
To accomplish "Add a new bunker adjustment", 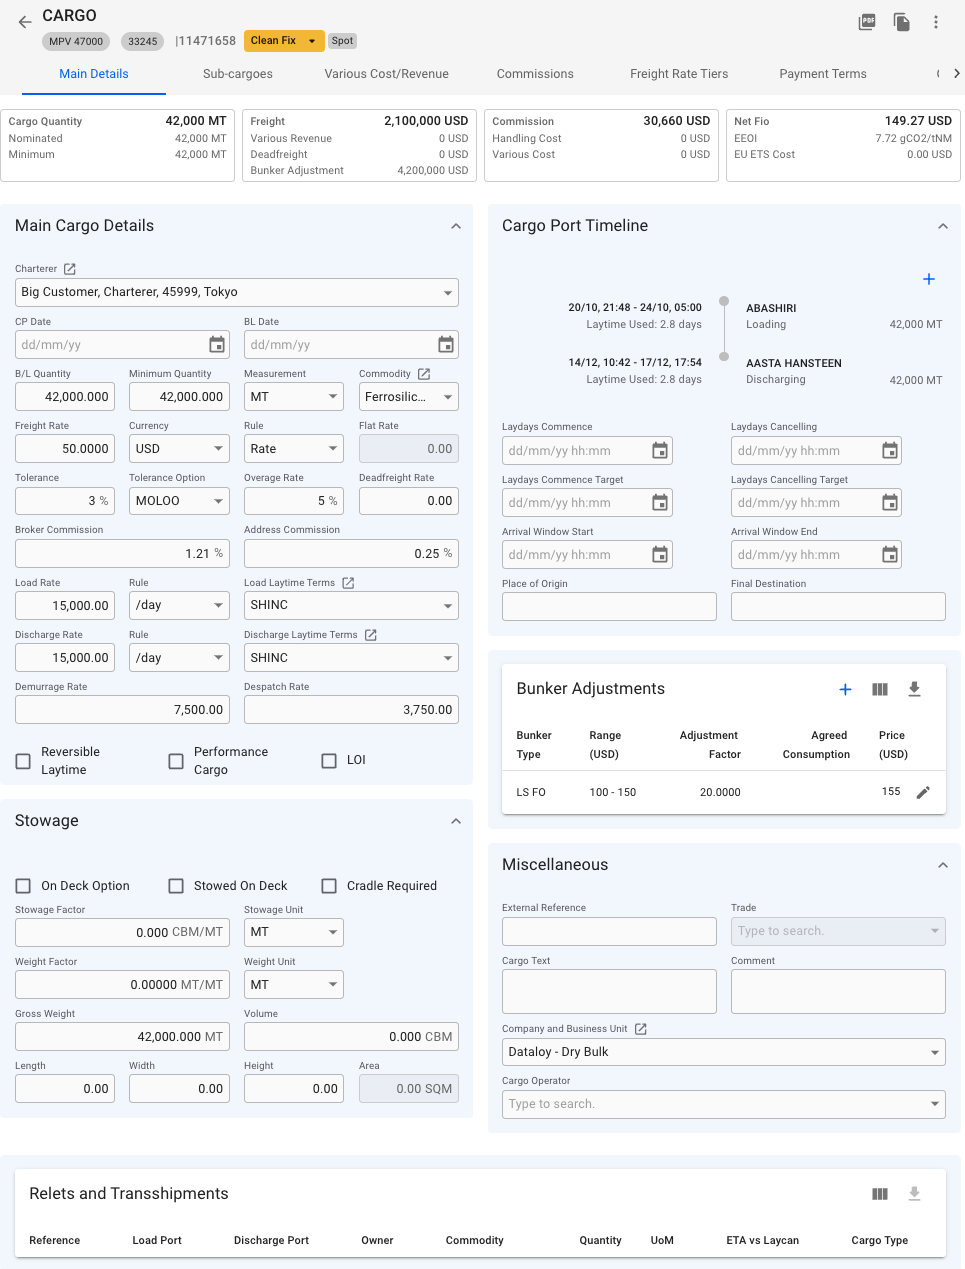I will pyautogui.click(x=845, y=689).
